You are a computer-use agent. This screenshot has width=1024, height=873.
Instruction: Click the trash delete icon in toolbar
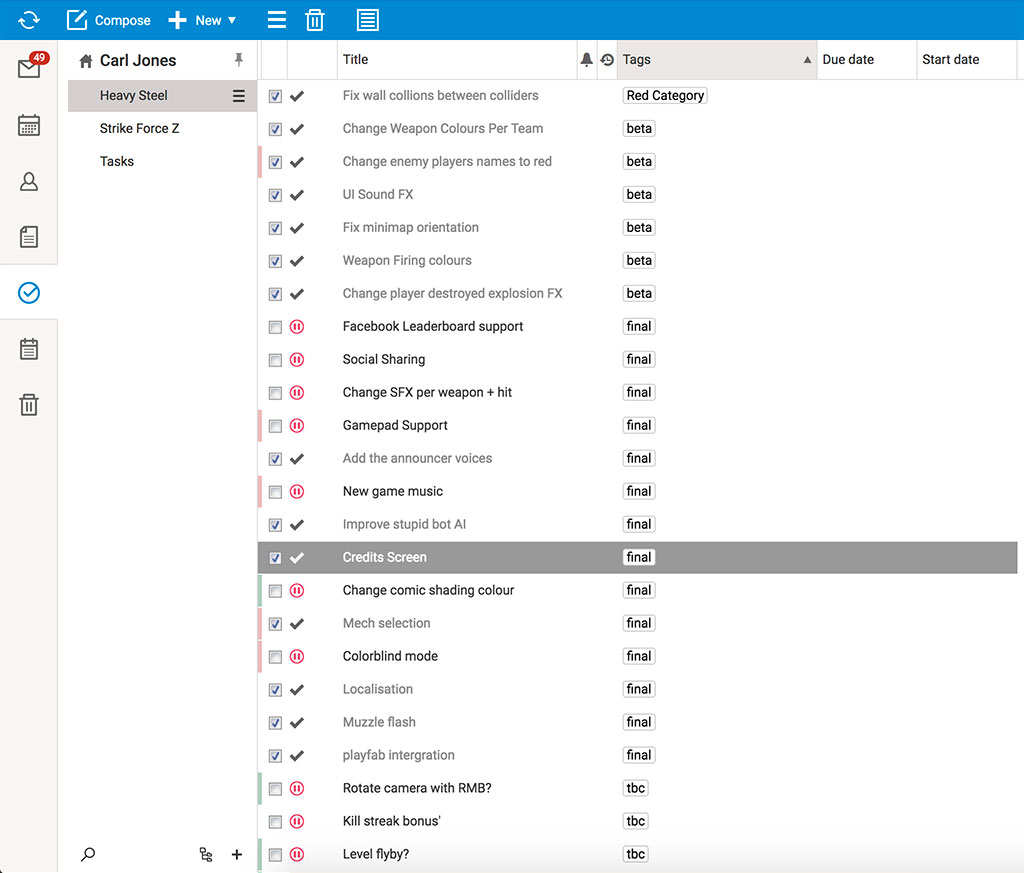click(x=315, y=20)
